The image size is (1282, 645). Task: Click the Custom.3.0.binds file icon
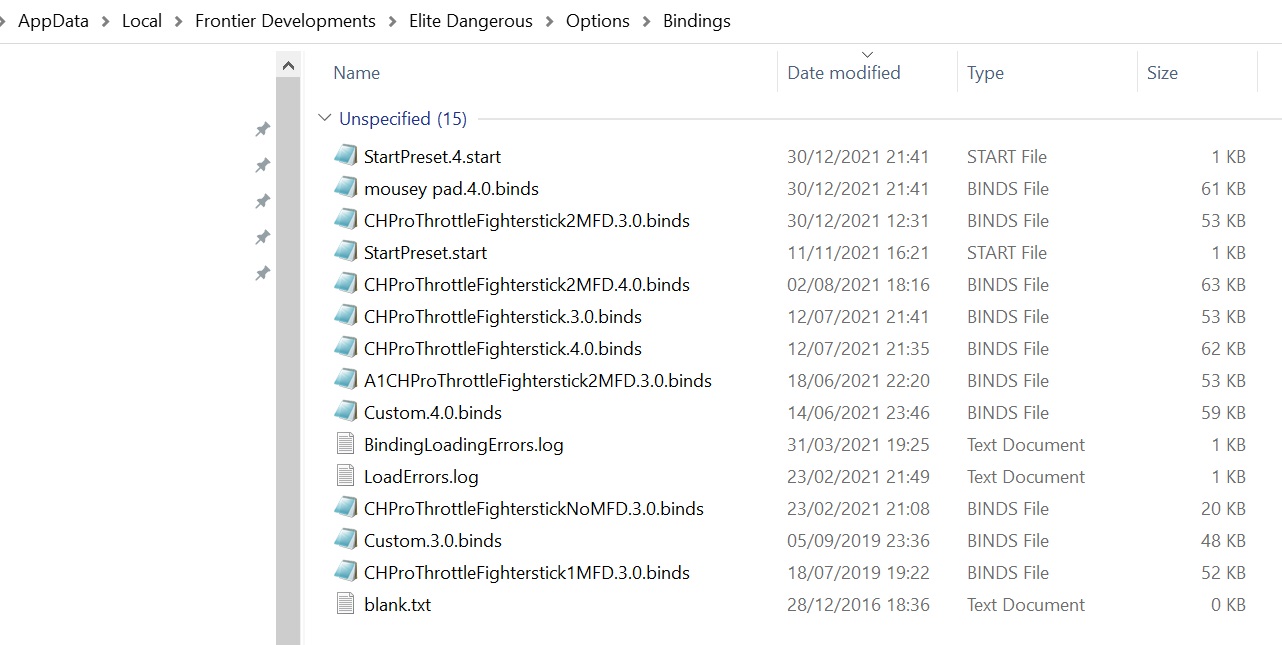click(346, 540)
